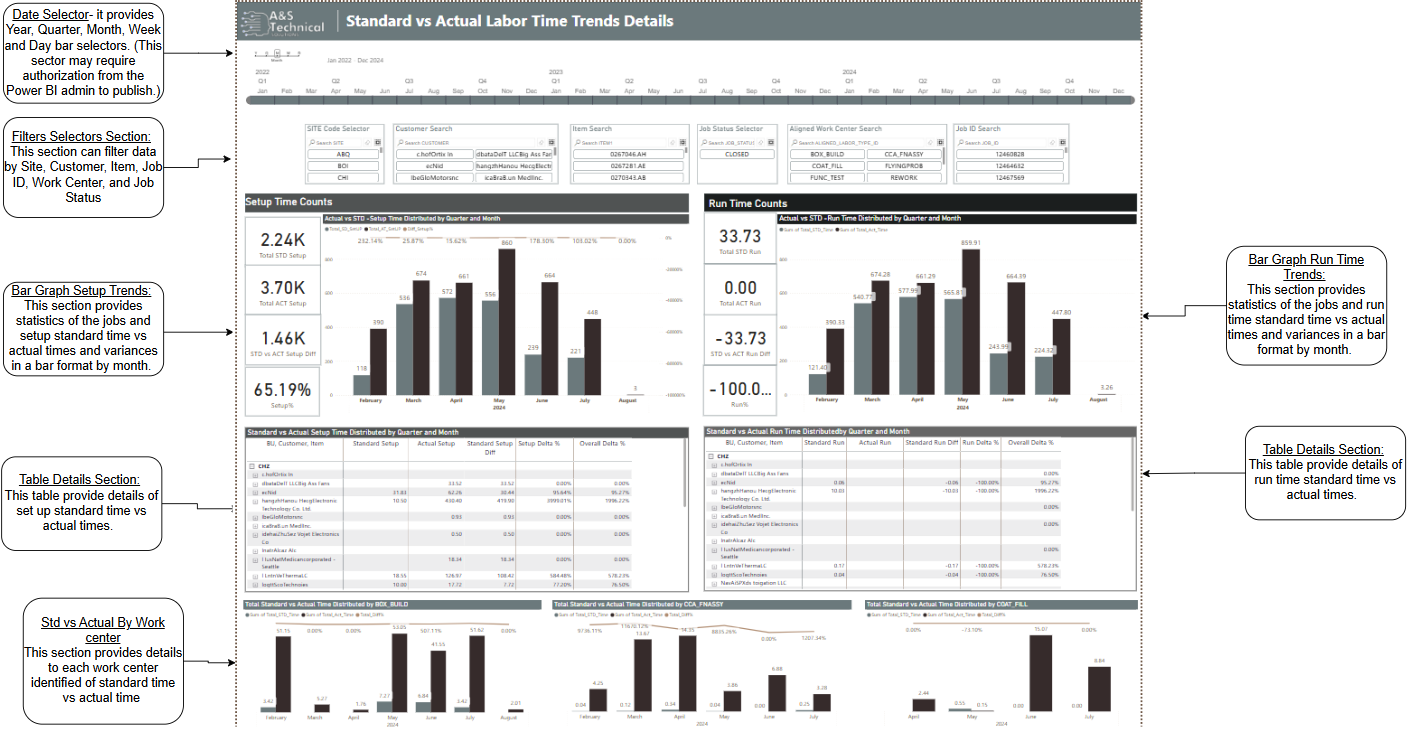Click the date range timeline slider bar

coord(690,100)
